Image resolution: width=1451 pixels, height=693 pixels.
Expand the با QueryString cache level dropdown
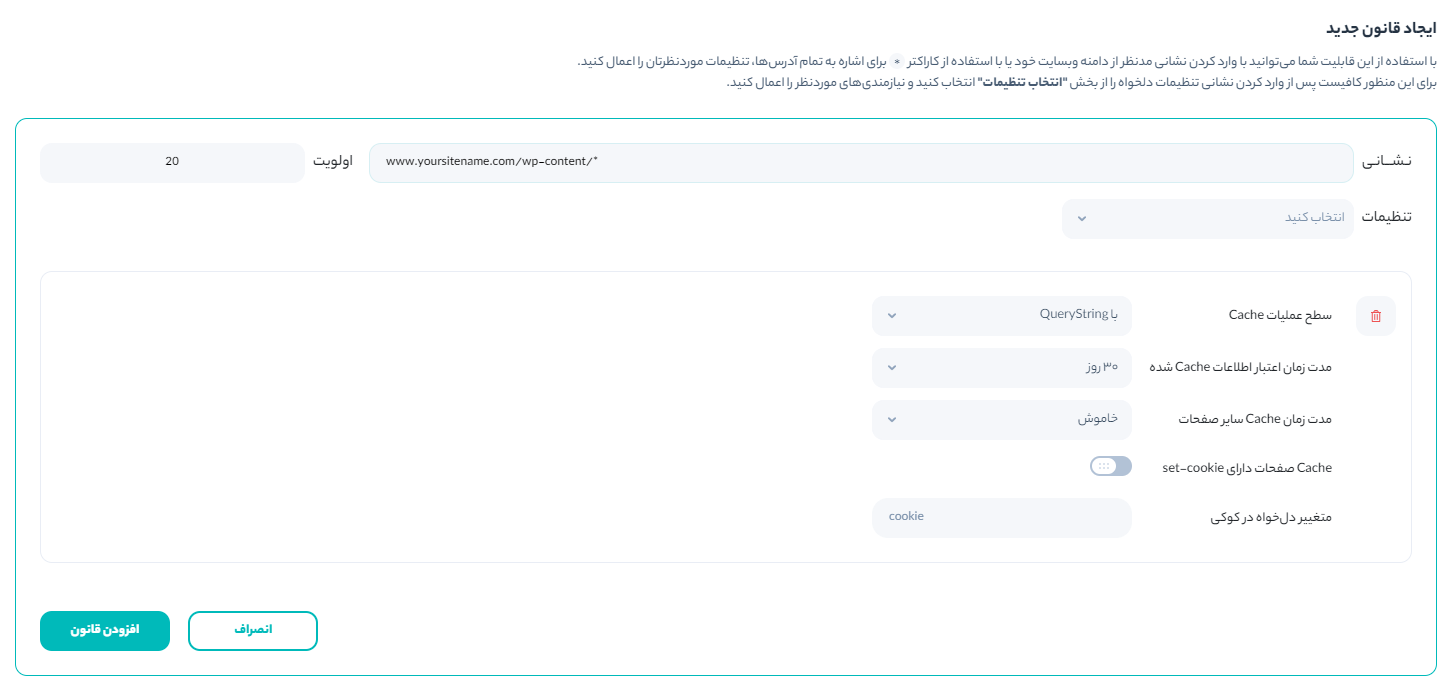click(x=1001, y=316)
